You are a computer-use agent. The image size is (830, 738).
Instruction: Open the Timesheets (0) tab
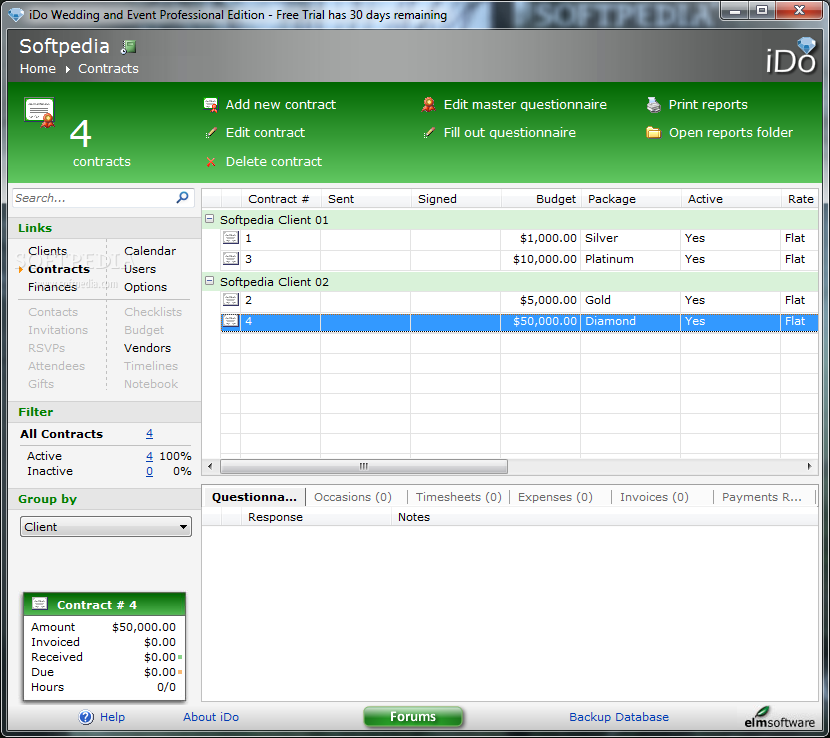[x=458, y=497]
